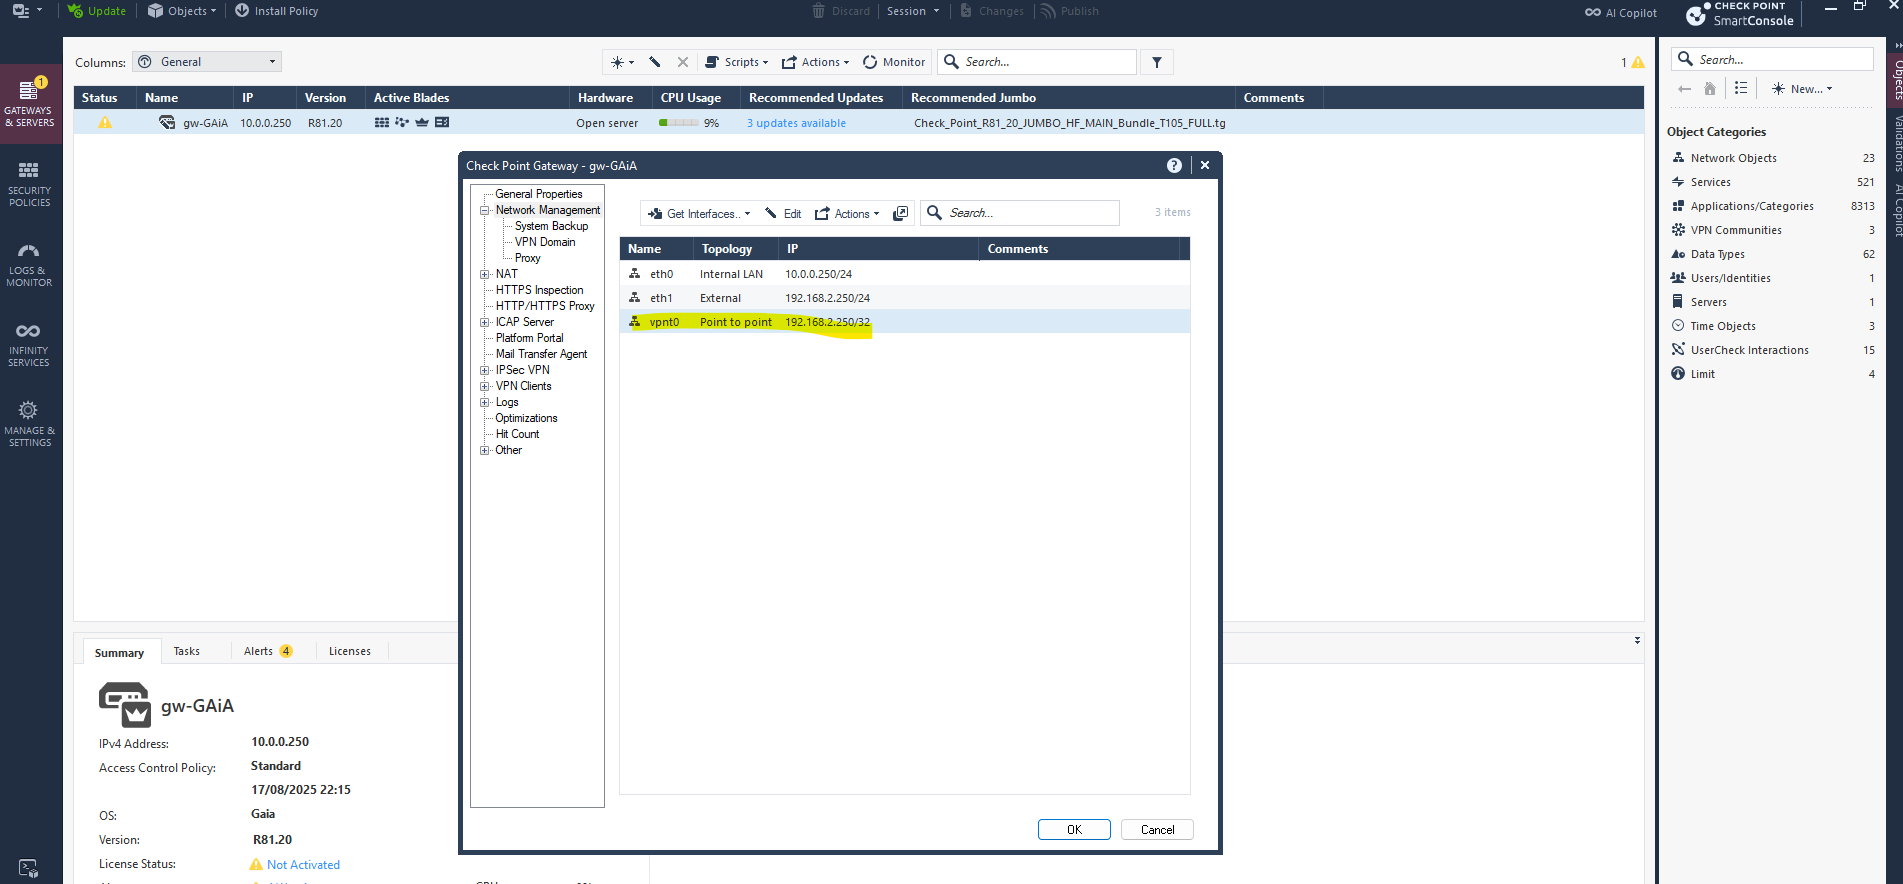Open Actions dropdown inside the gateway dialog

click(x=847, y=213)
